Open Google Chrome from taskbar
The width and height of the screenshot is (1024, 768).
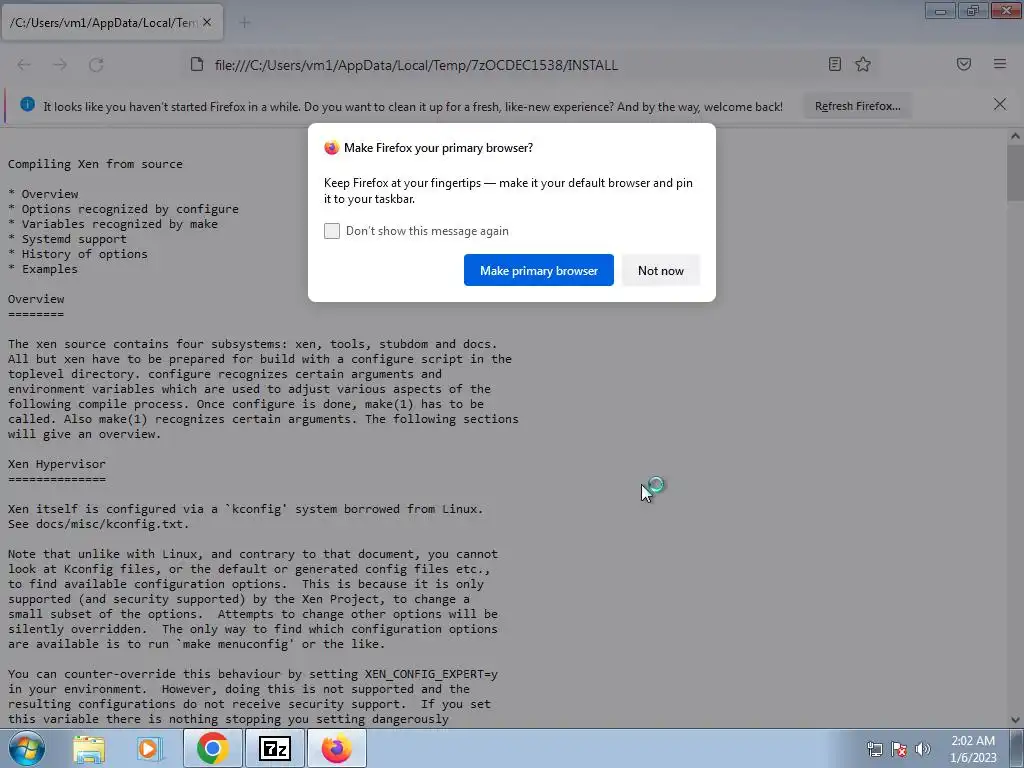[212, 748]
